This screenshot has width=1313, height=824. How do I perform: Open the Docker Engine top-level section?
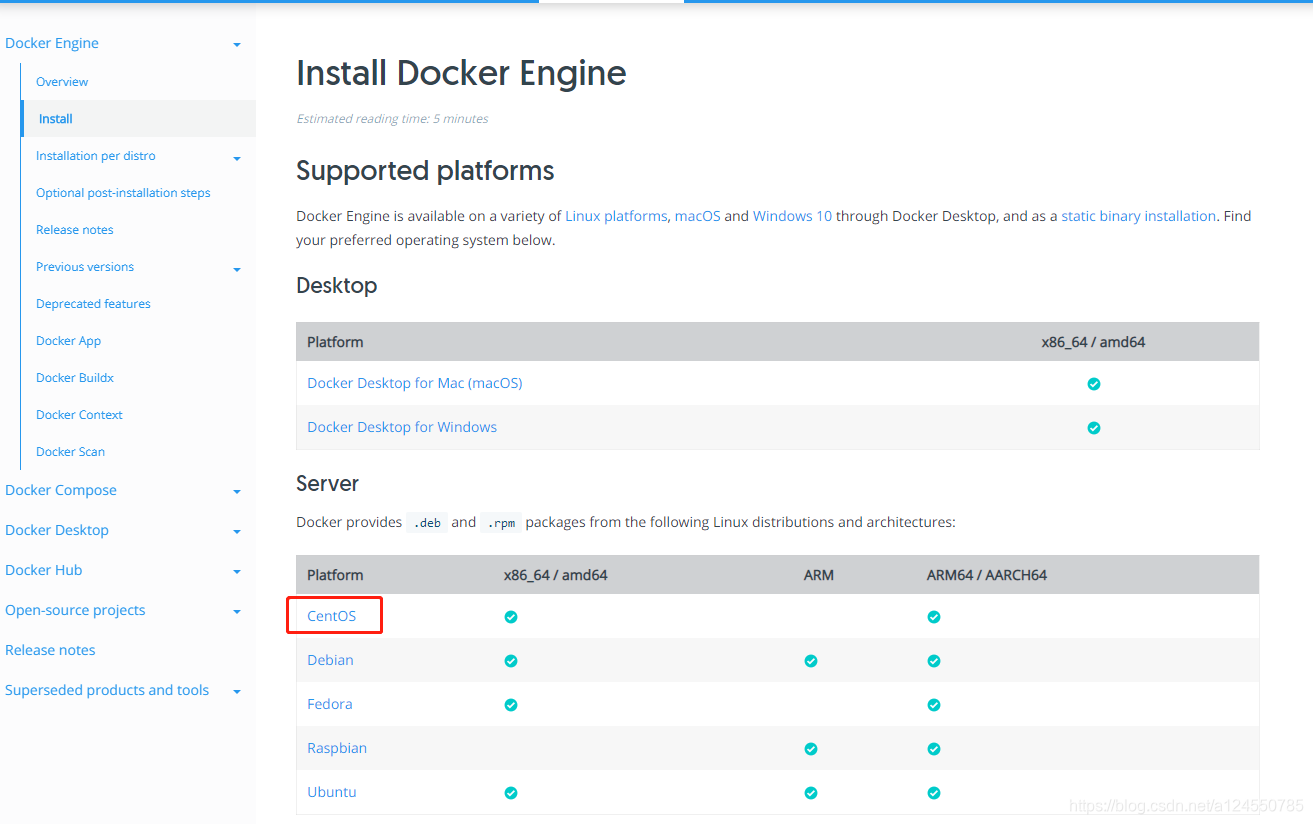[52, 44]
